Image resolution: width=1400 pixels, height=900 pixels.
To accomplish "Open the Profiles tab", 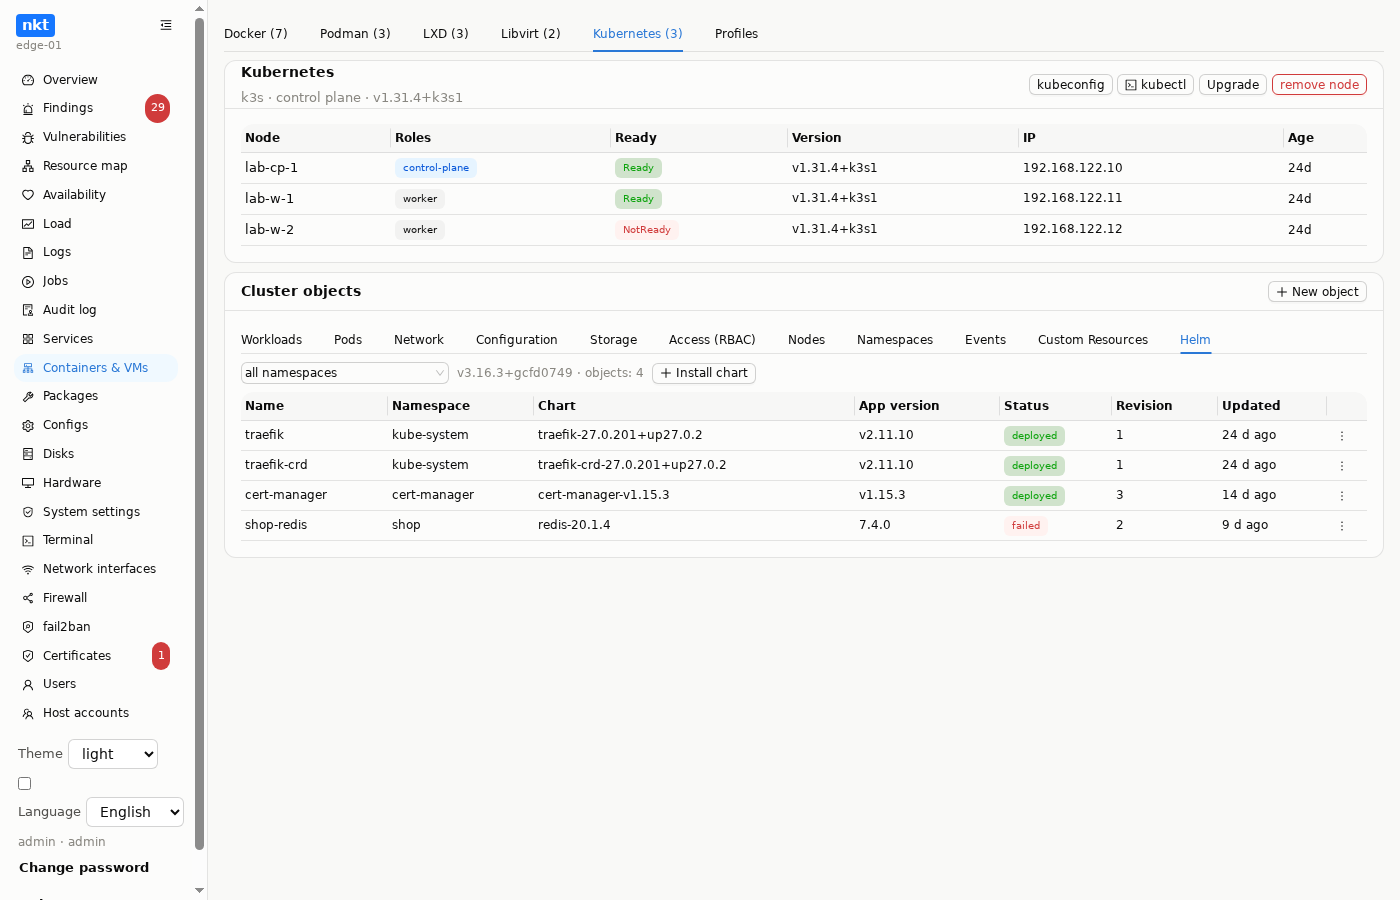I will [736, 34].
